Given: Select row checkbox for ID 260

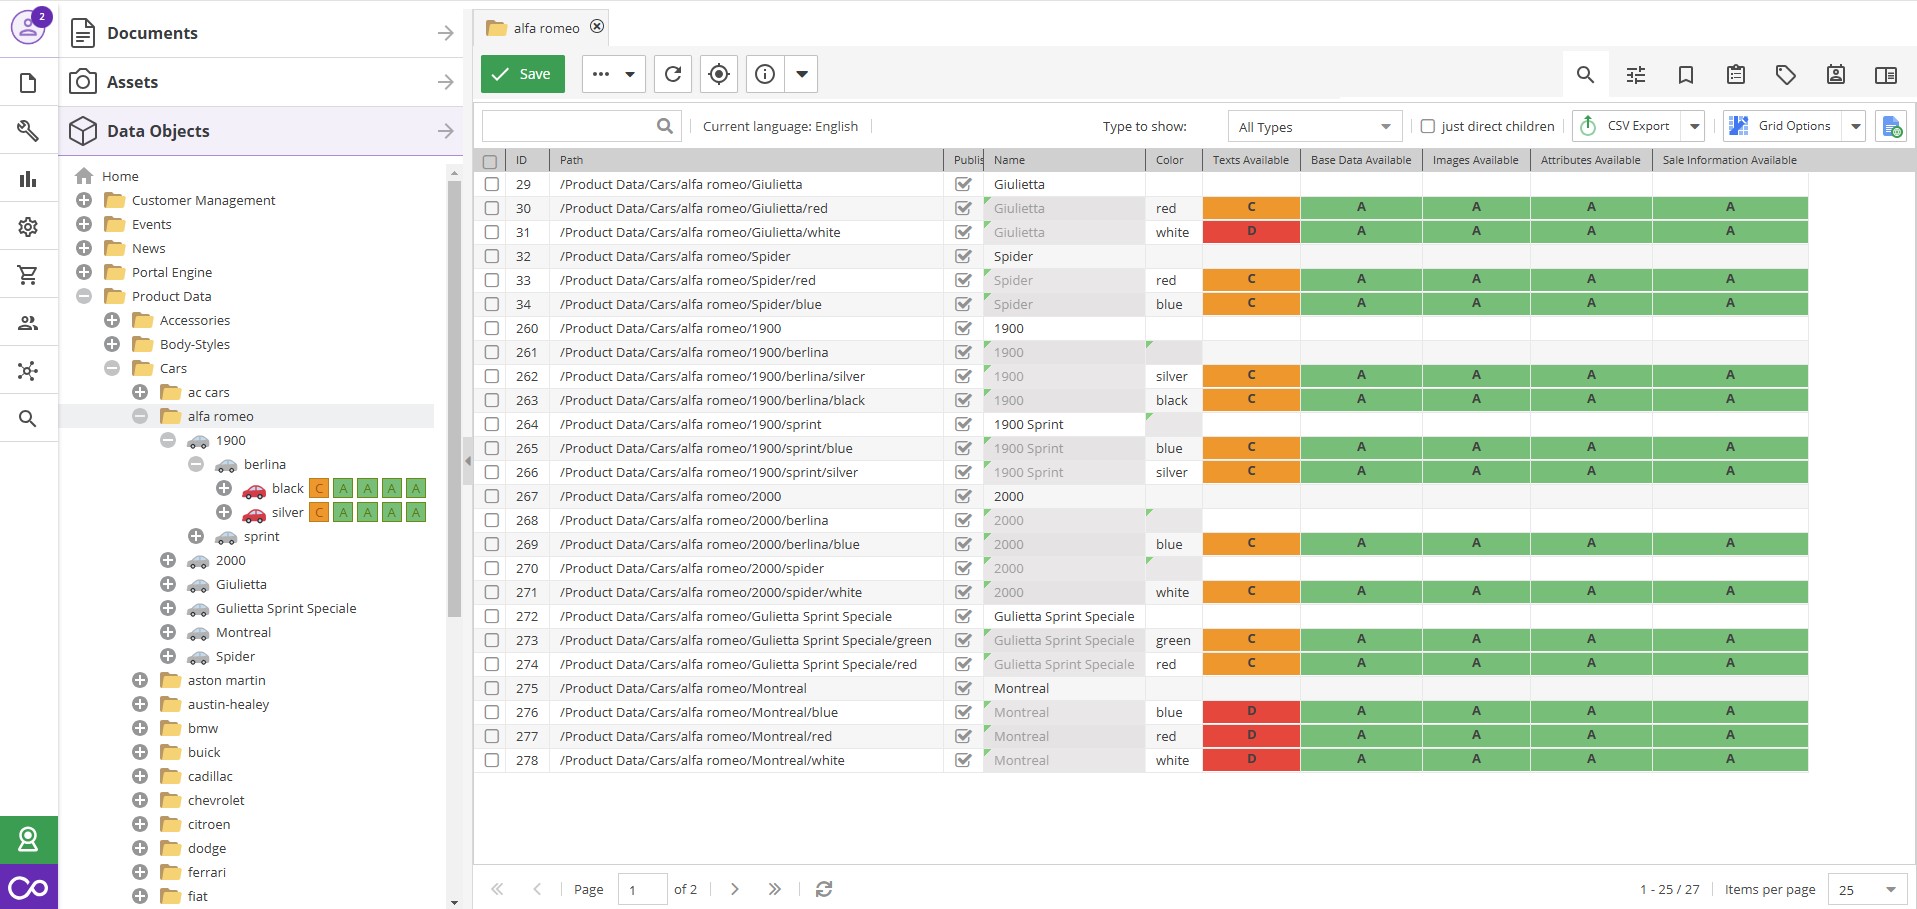Looking at the screenshot, I should click(x=492, y=328).
